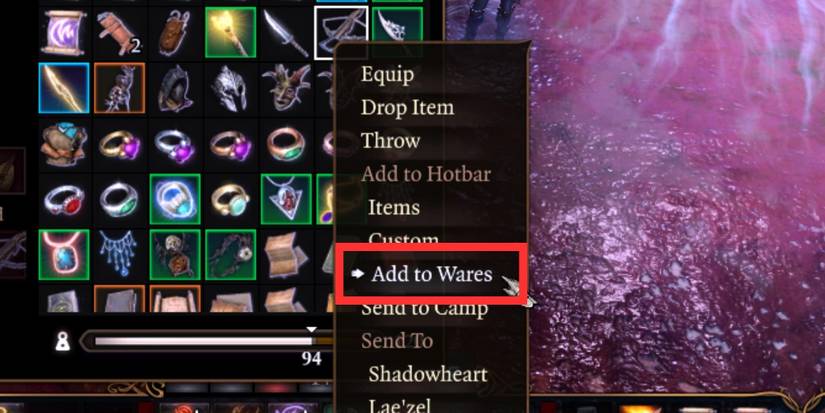Select the silver winged helmet item

click(230, 88)
